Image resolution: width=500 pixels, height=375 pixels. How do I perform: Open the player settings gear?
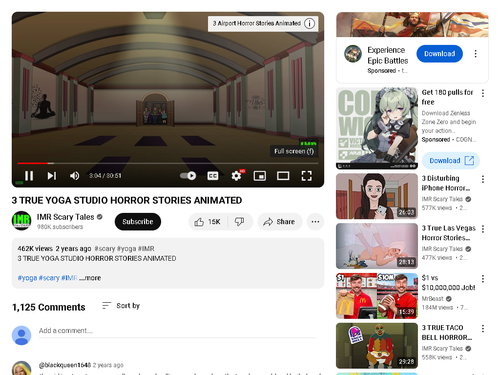tap(236, 176)
